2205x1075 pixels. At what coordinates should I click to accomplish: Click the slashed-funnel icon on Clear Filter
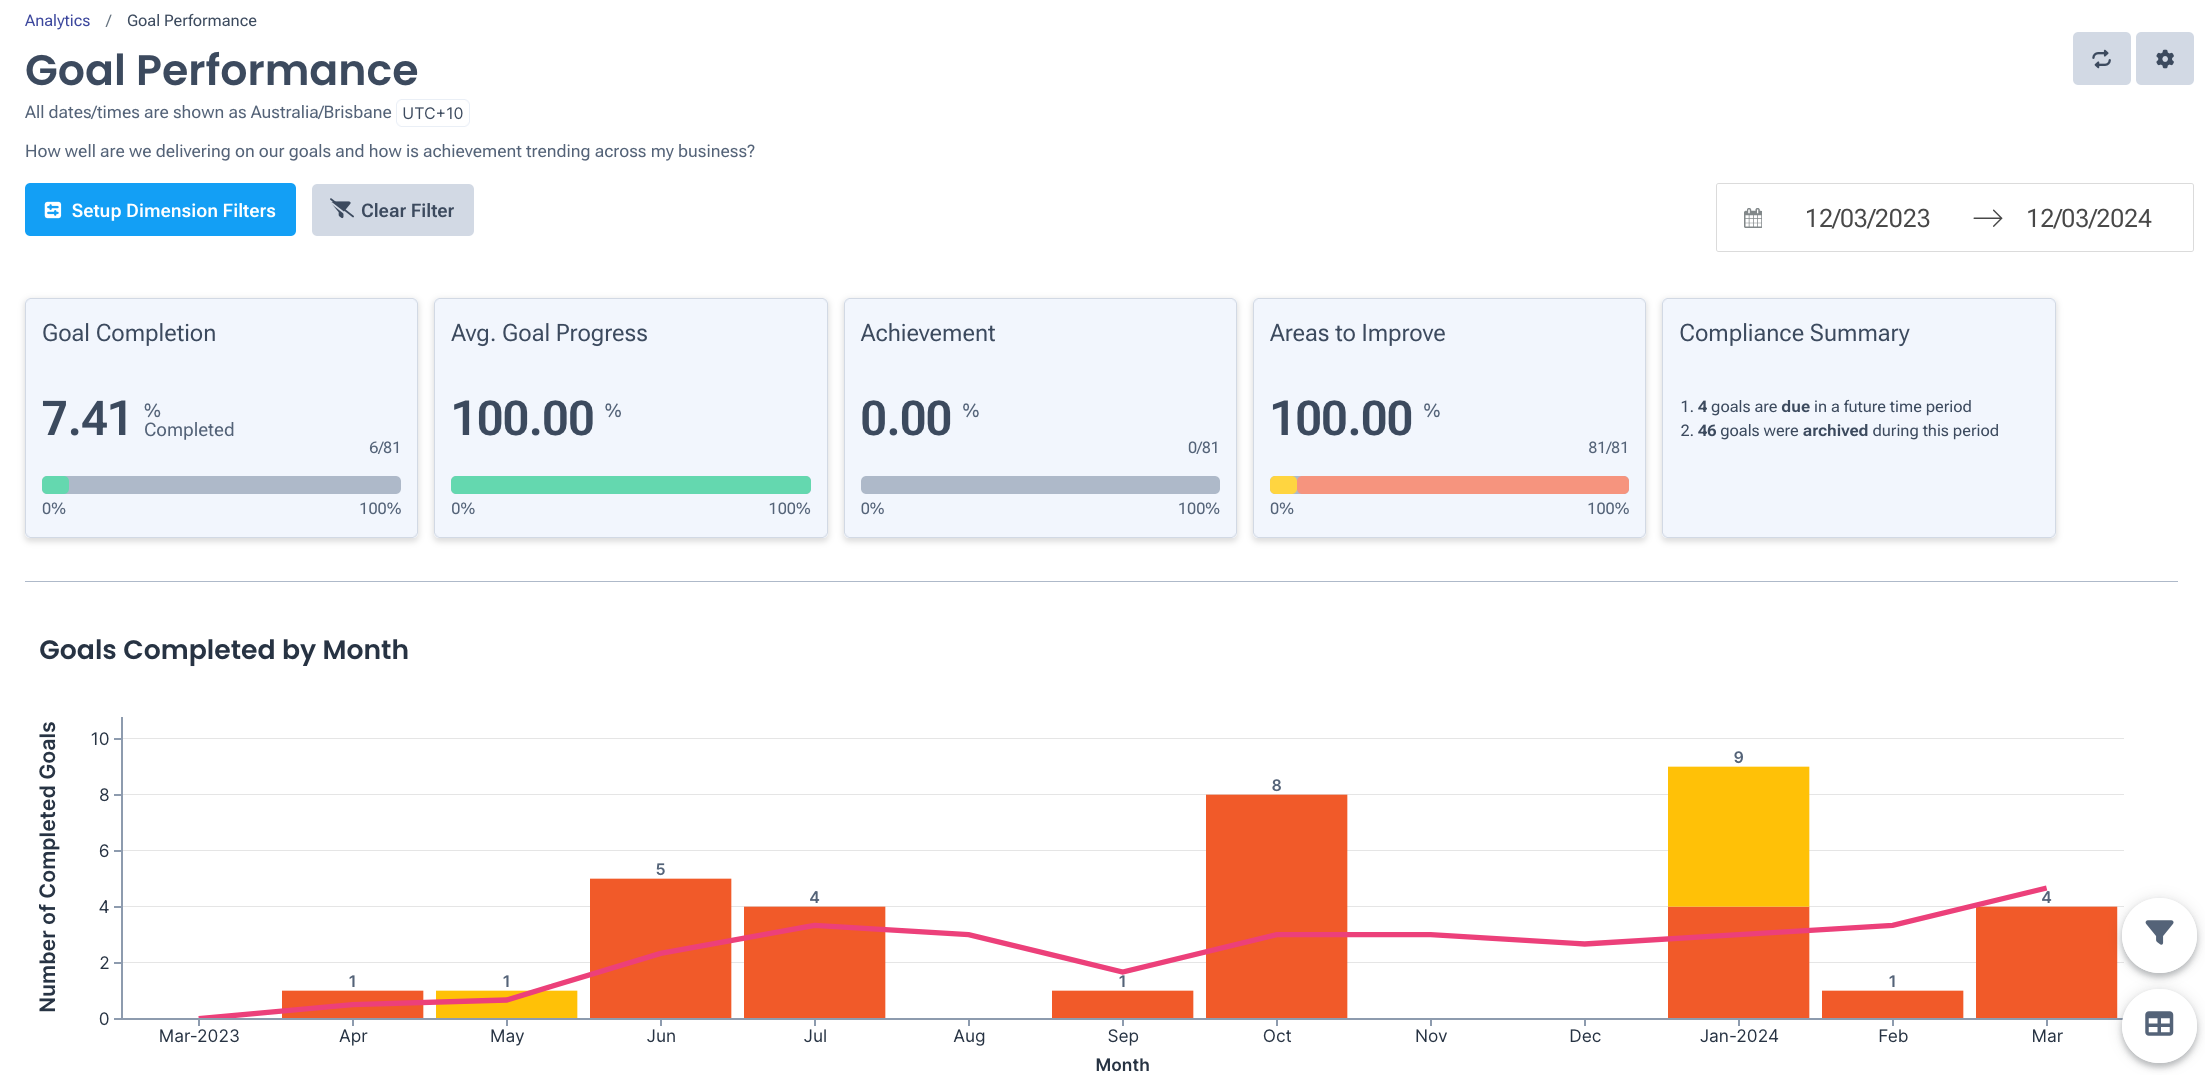pos(342,210)
